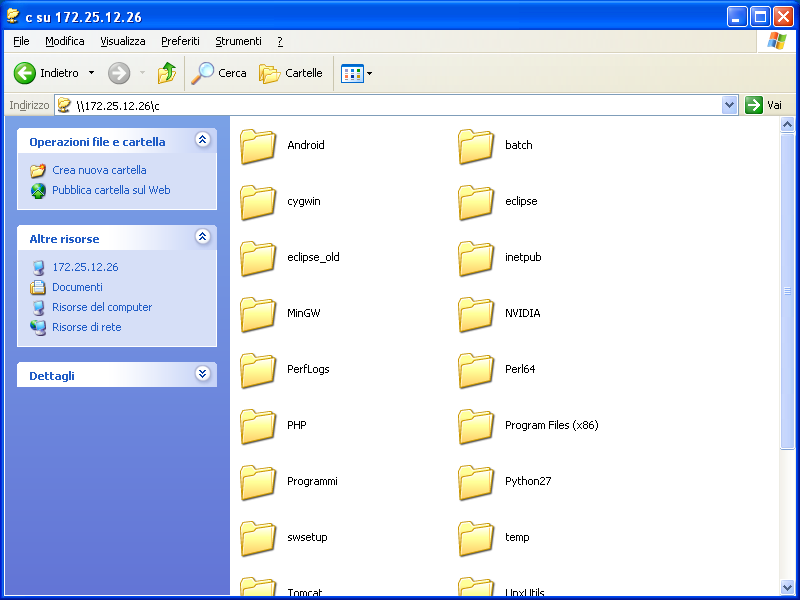This screenshot has width=800, height=600.
Task: Collapse the Altre risorse panel
Action: pyautogui.click(x=203, y=237)
